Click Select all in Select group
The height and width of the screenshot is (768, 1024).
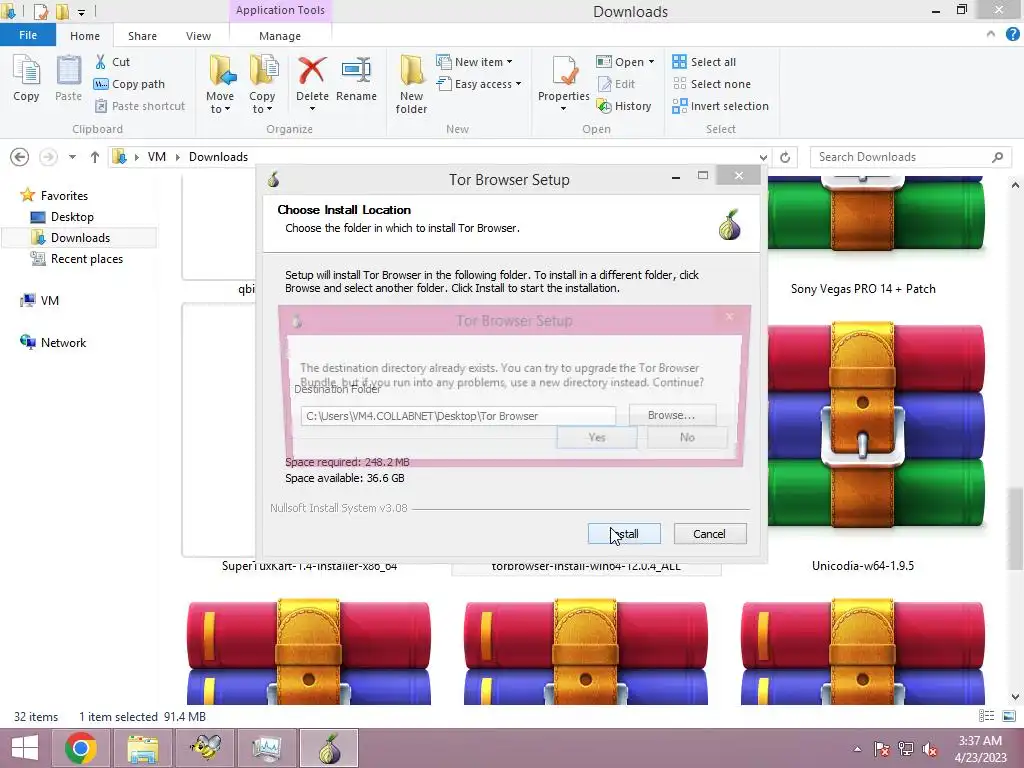[x=704, y=62]
